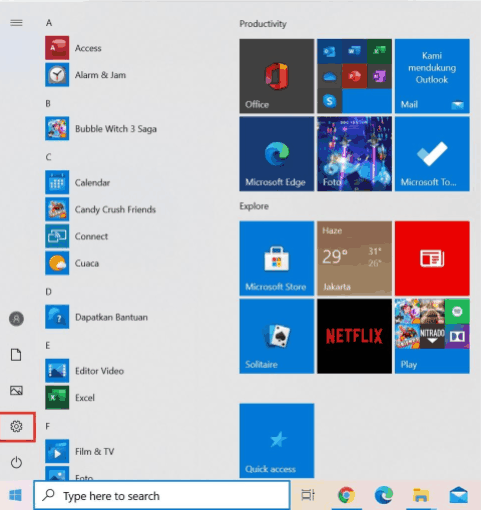Launch Candy Crush Friends

click(100, 209)
